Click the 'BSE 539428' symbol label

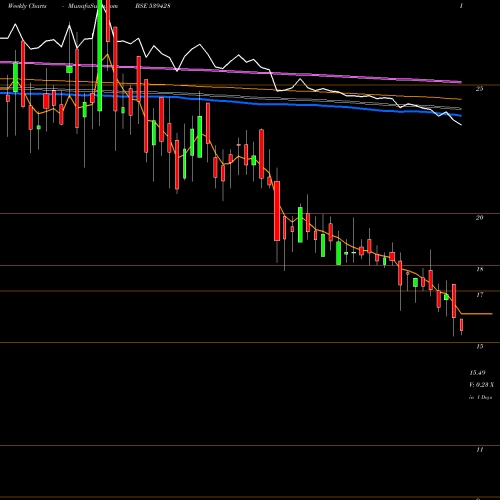pos(153,6)
